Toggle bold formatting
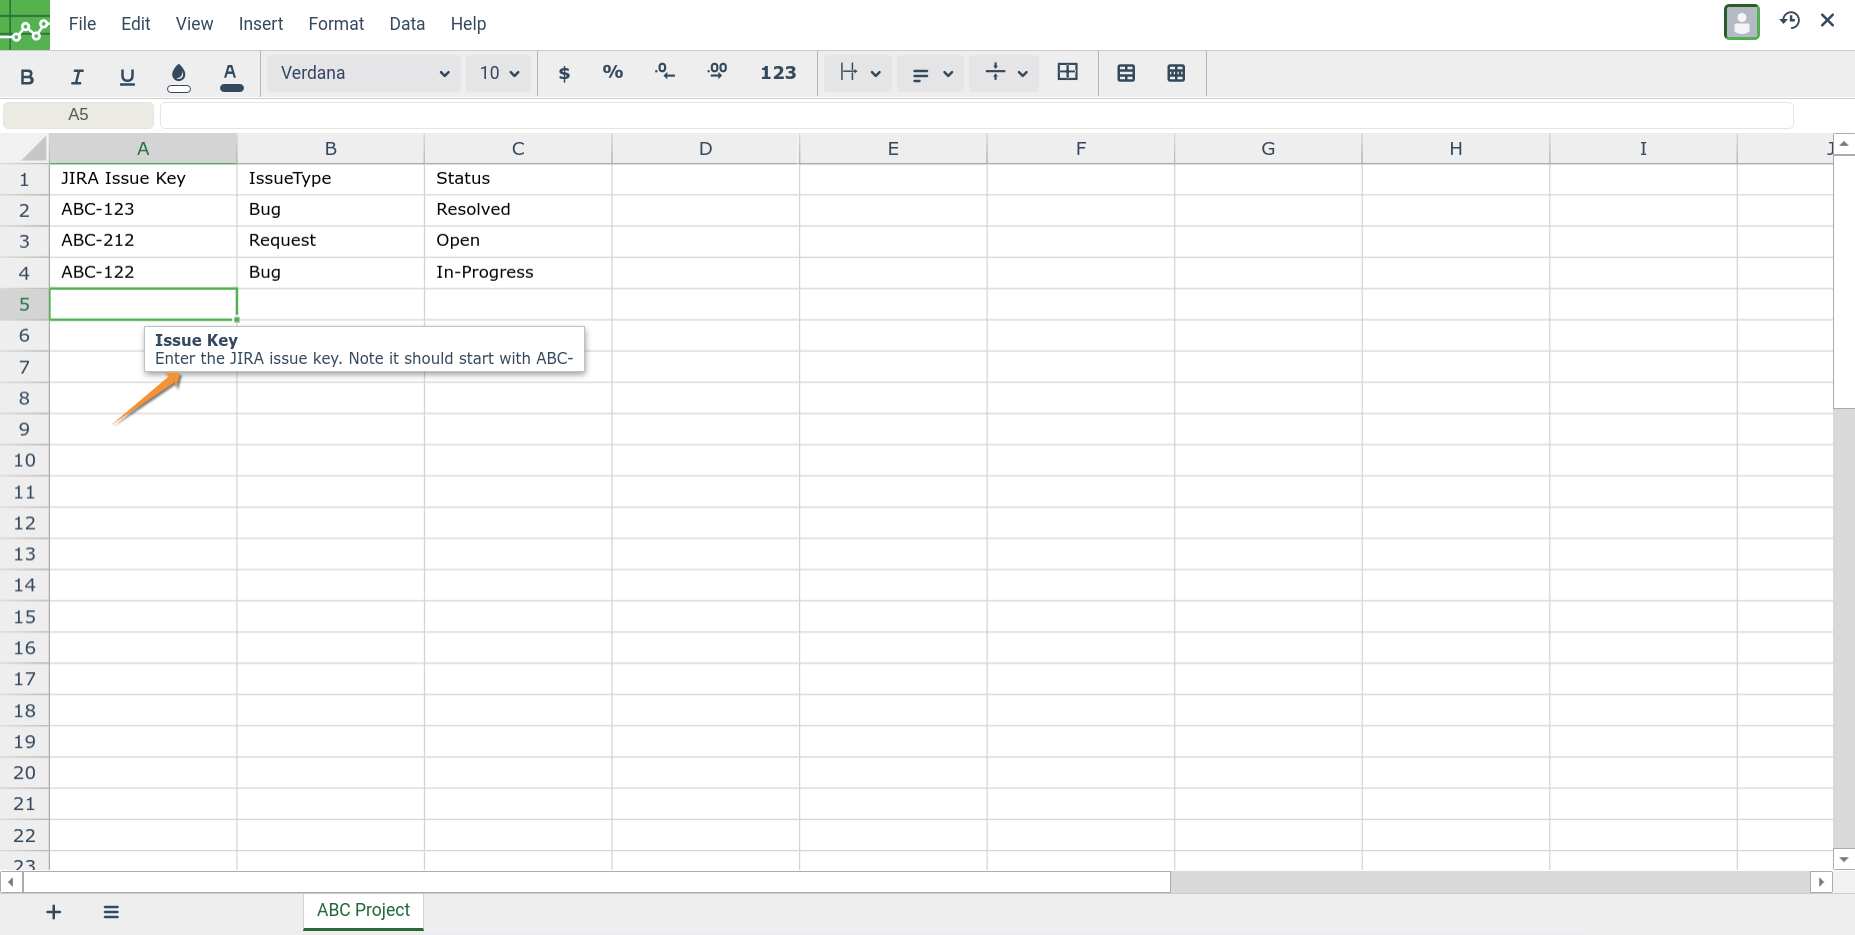1855x935 pixels. [x=27, y=76]
